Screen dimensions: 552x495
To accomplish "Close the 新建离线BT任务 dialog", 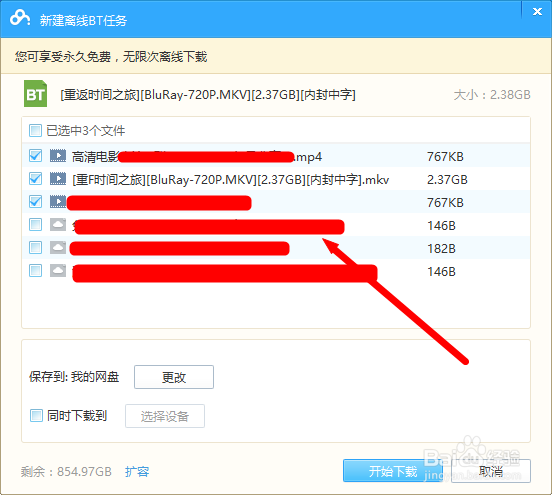I will (537, 12).
